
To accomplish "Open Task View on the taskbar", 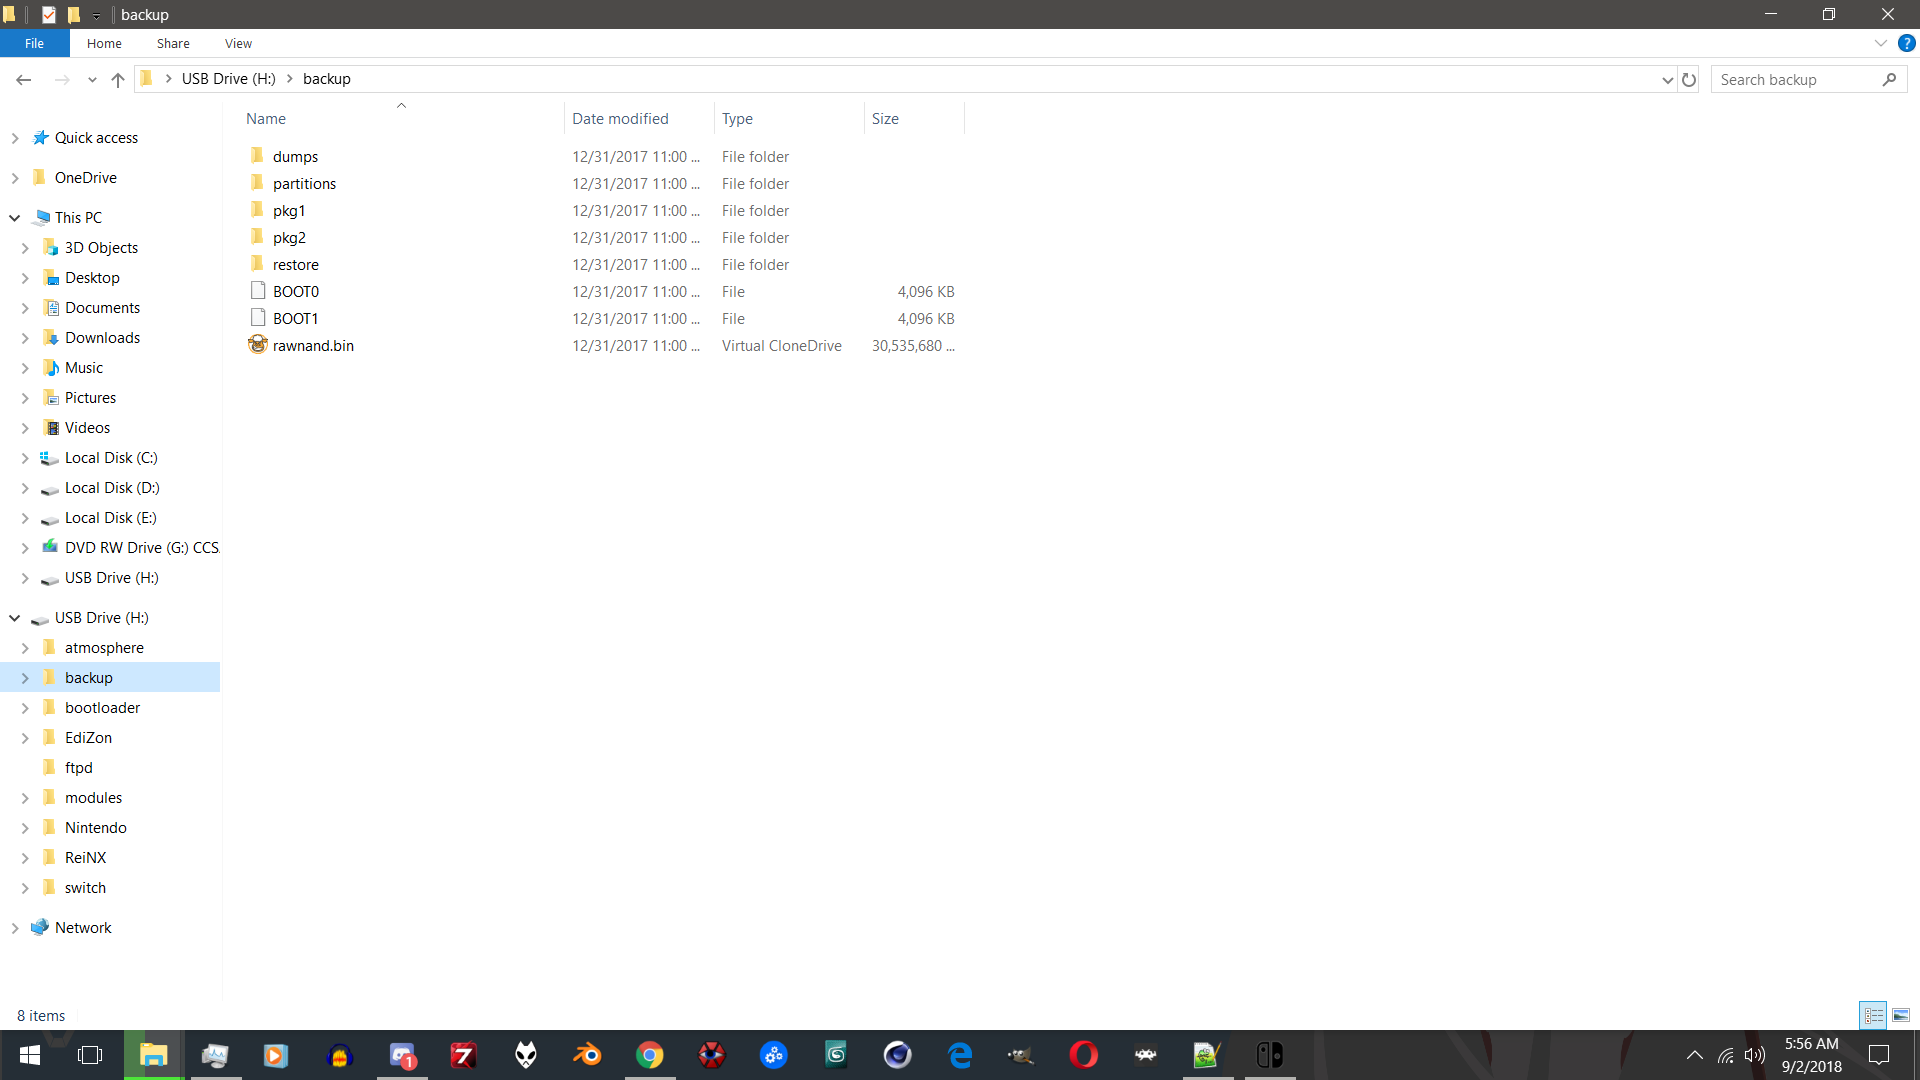I will click(x=90, y=1055).
